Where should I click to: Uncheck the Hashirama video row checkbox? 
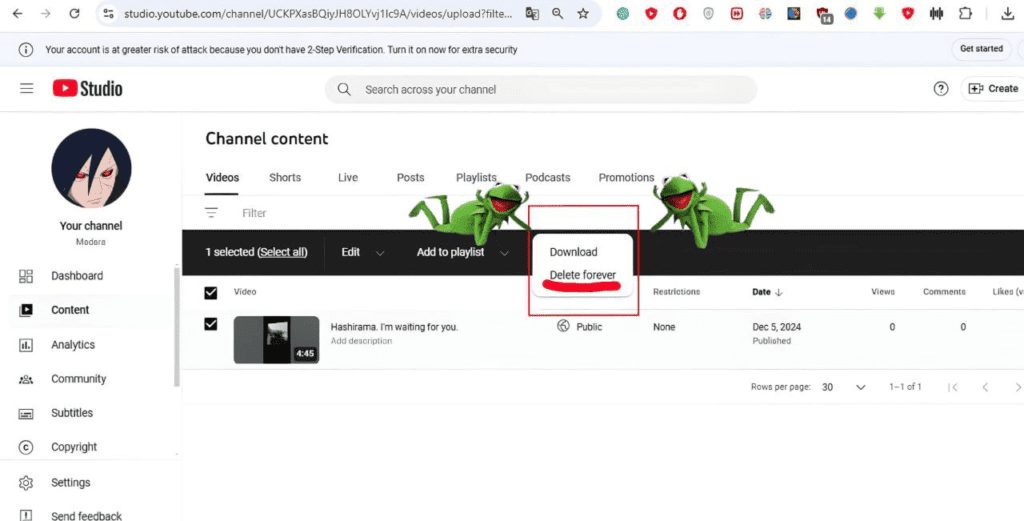pyautogui.click(x=211, y=324)
